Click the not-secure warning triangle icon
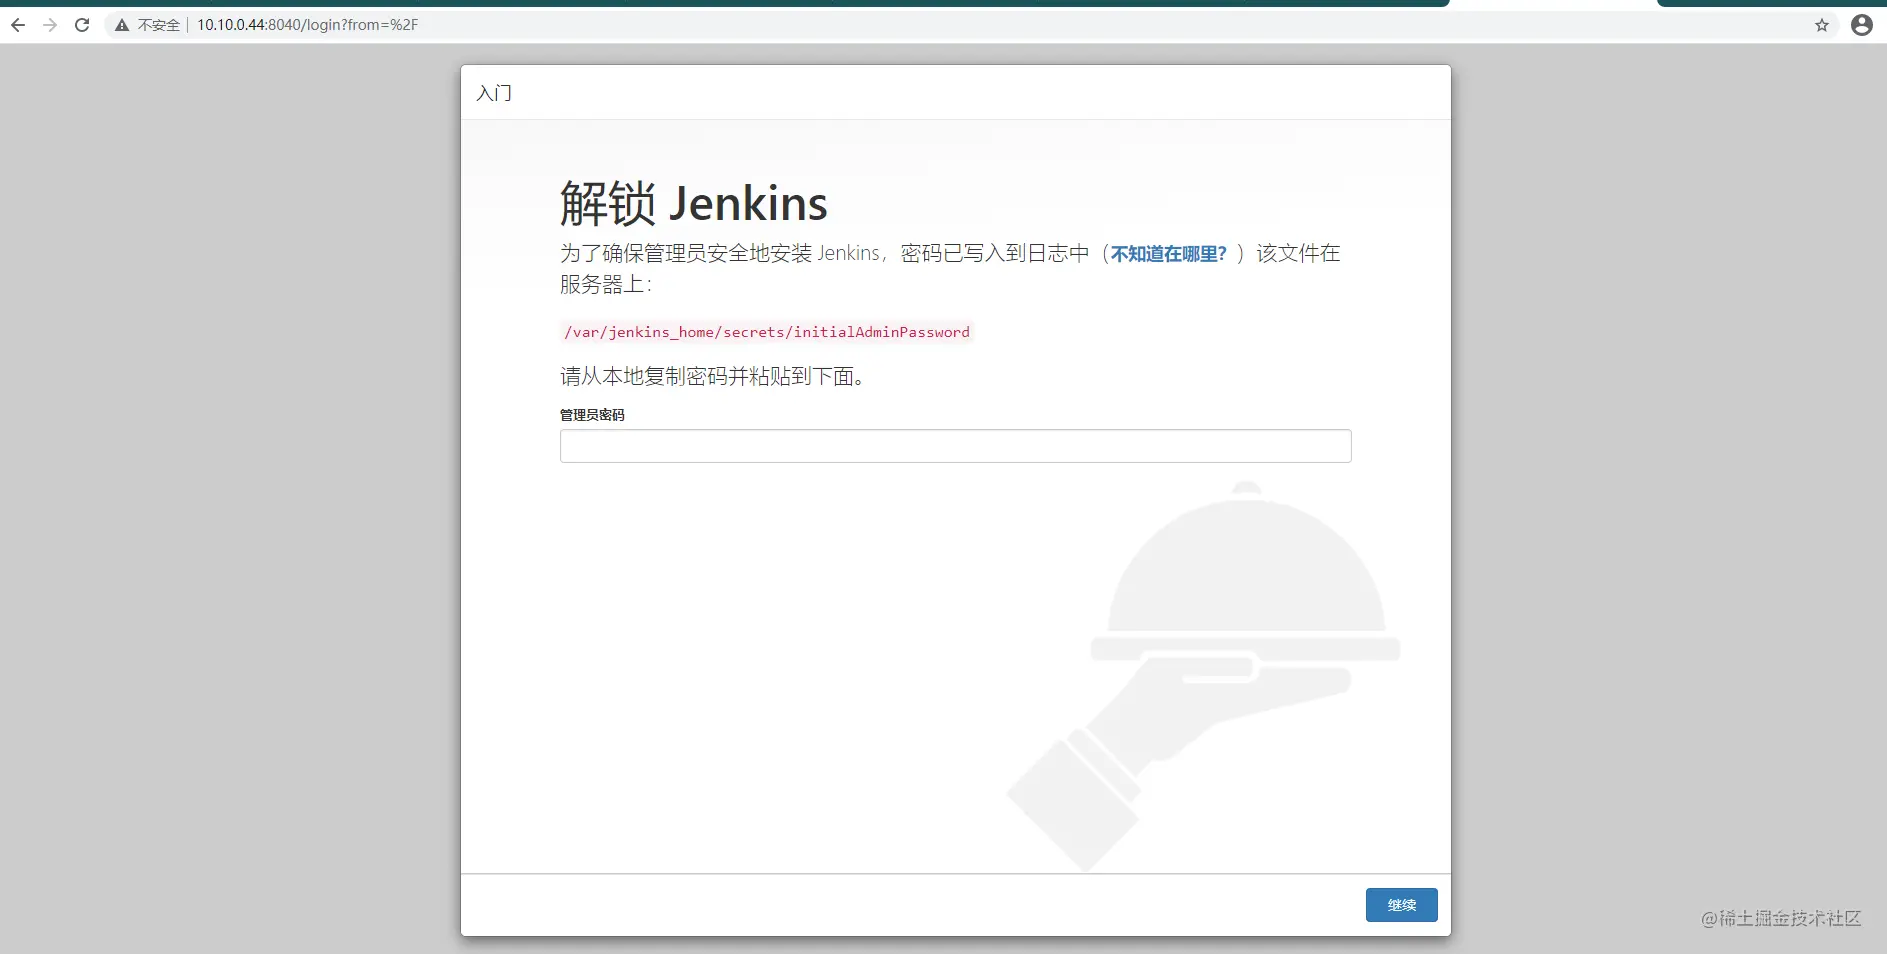1887x954 pixels. (x=122, y=25)
